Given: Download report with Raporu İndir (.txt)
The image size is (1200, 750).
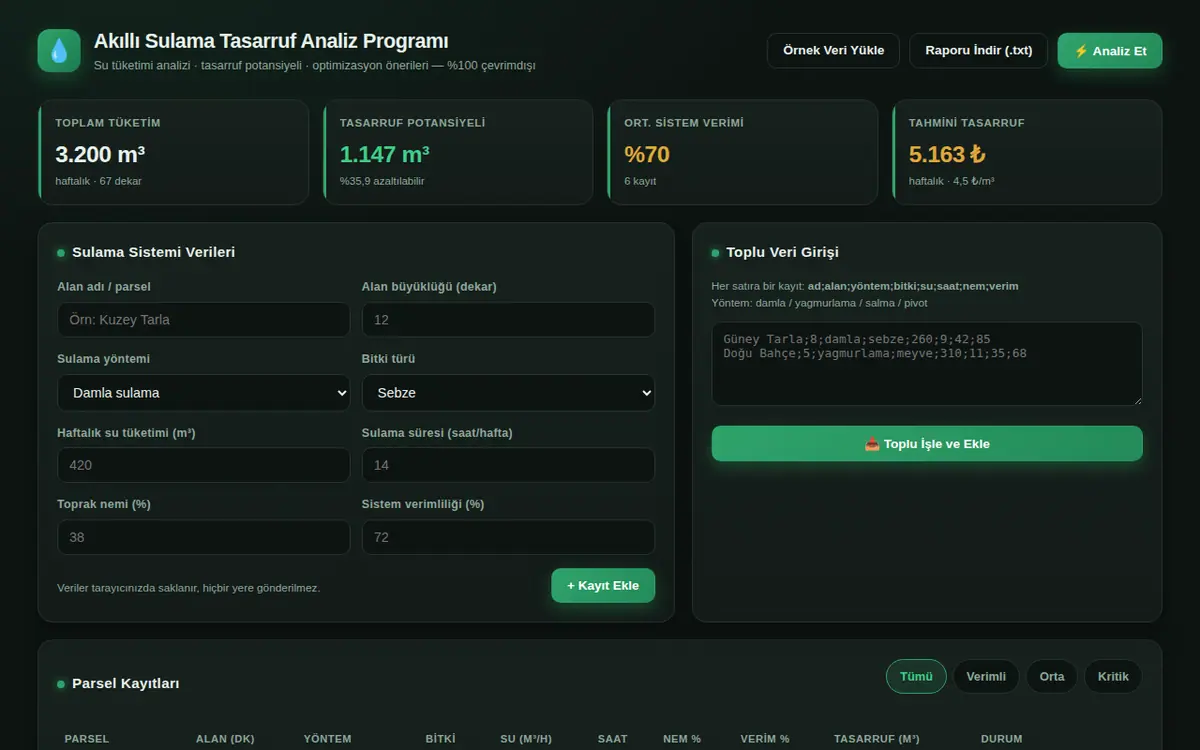Looking at the screenshot, I should point(978,51).
